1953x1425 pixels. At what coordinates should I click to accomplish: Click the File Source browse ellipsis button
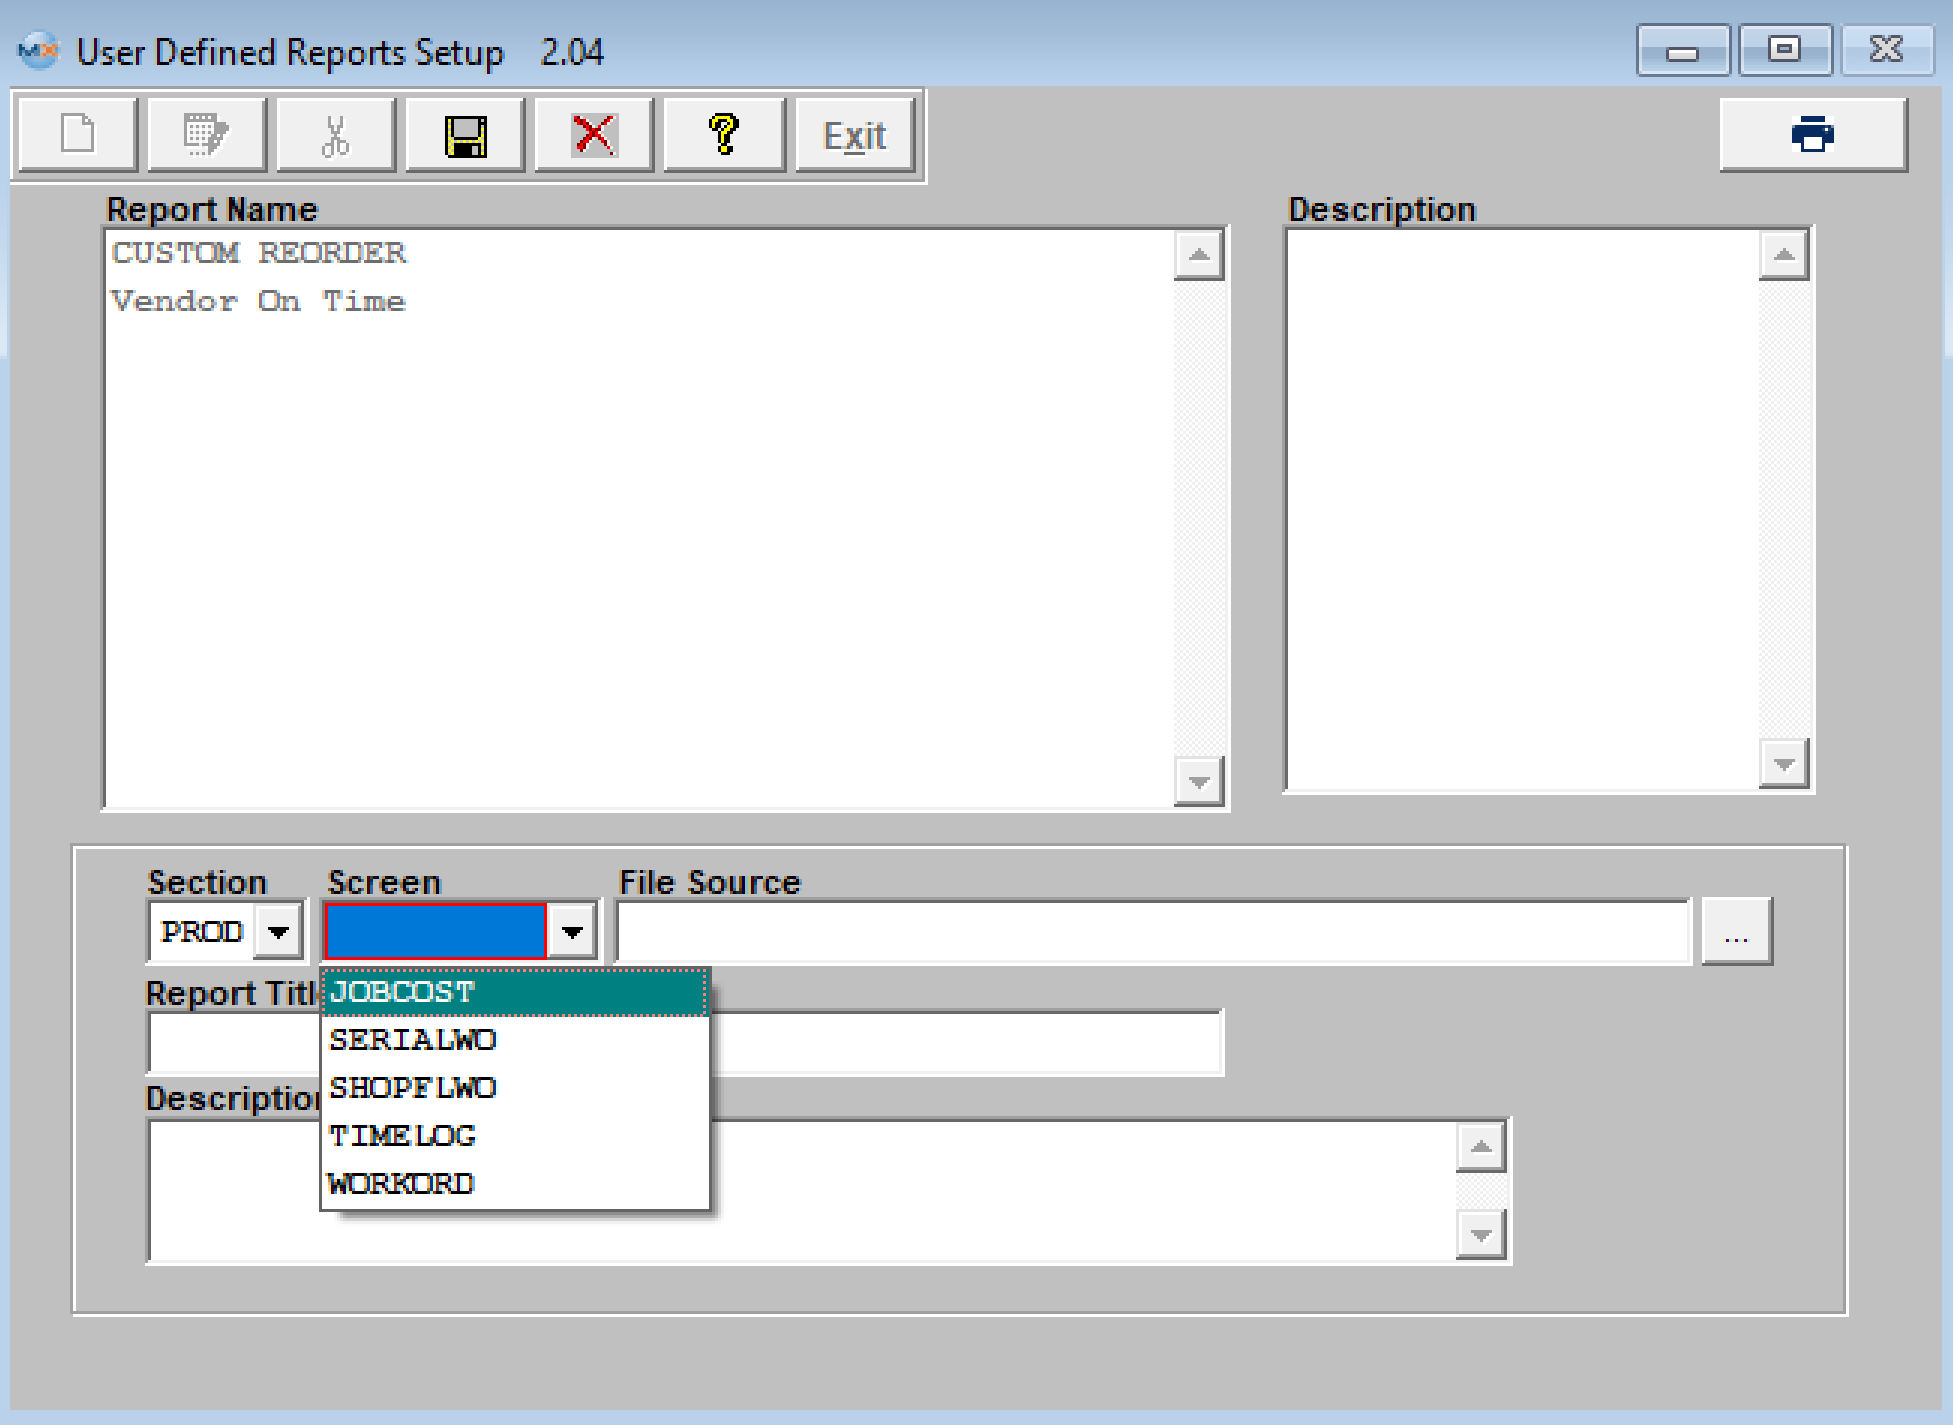1736,931
